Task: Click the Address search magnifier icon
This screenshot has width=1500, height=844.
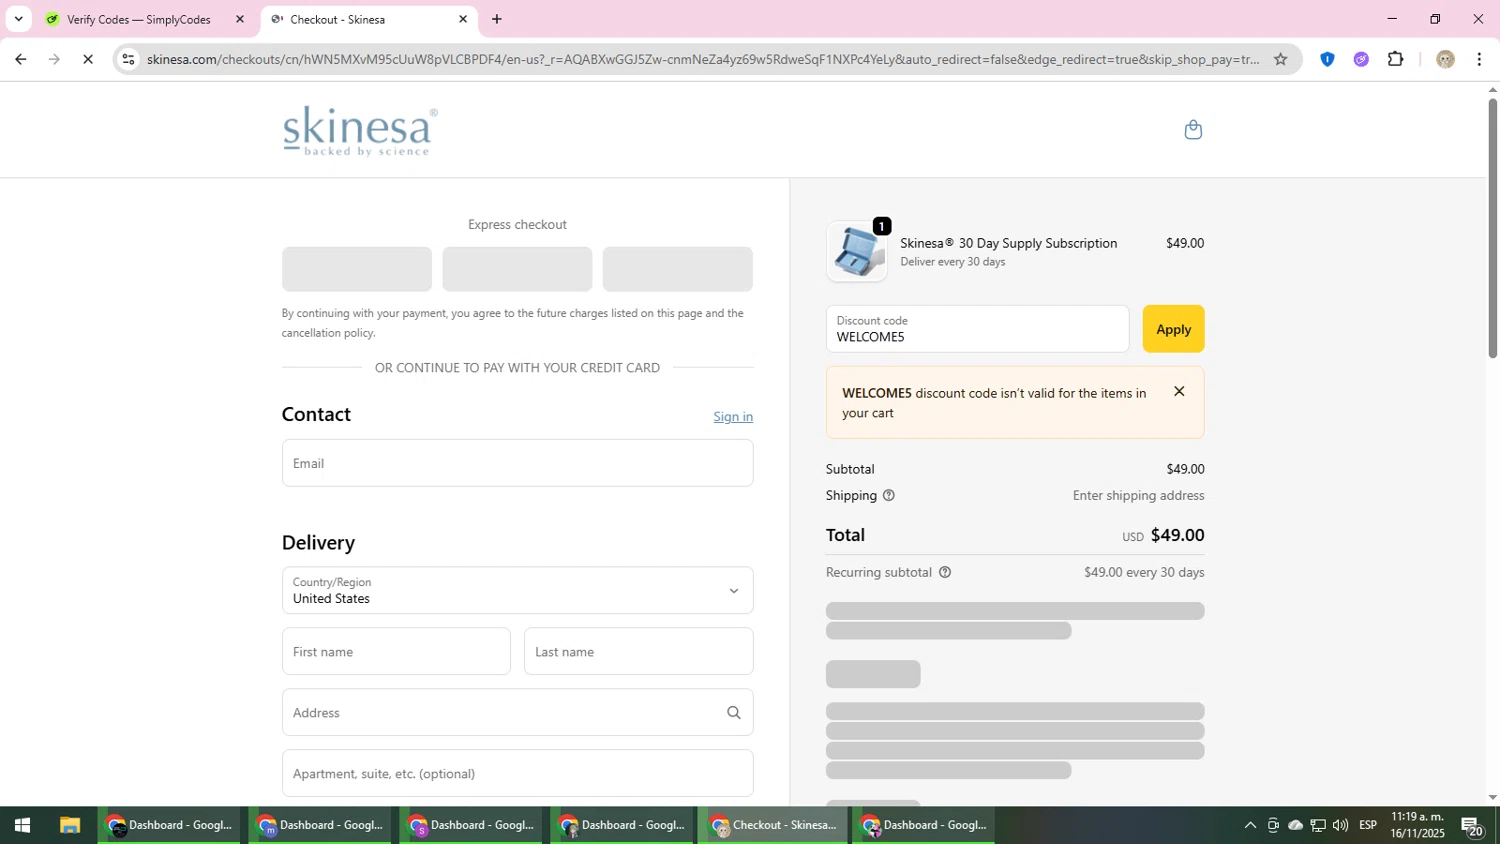Action: click(733, 713)
